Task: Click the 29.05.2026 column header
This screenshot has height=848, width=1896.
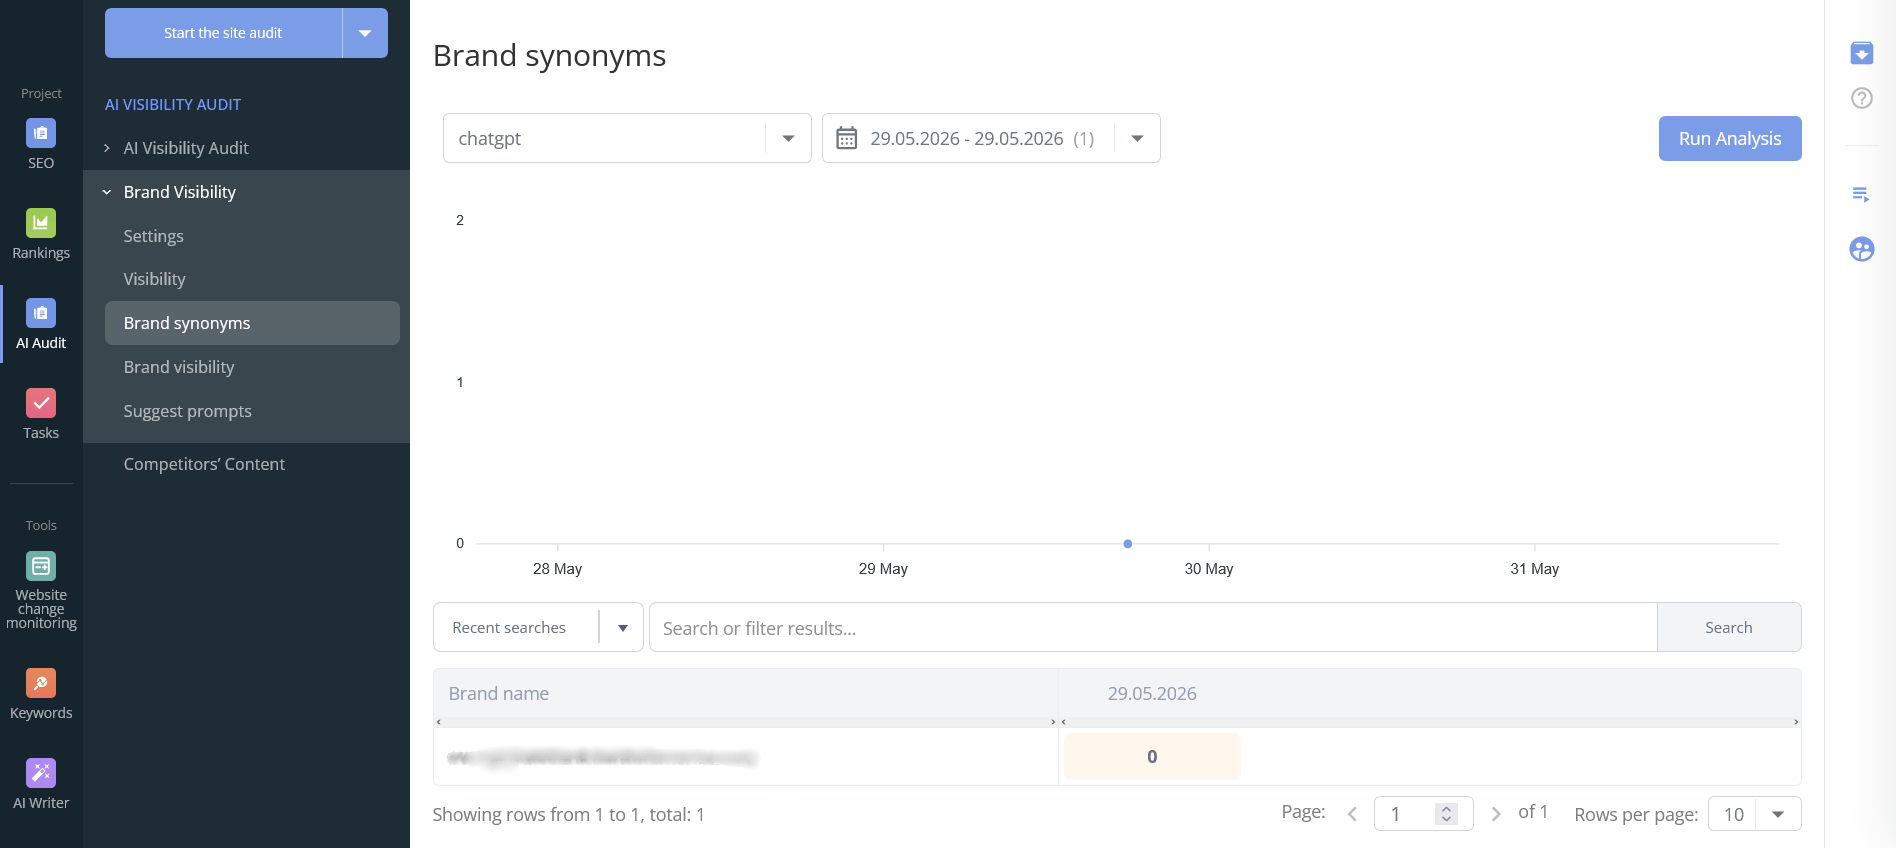Action: [x=1152, y=693]
